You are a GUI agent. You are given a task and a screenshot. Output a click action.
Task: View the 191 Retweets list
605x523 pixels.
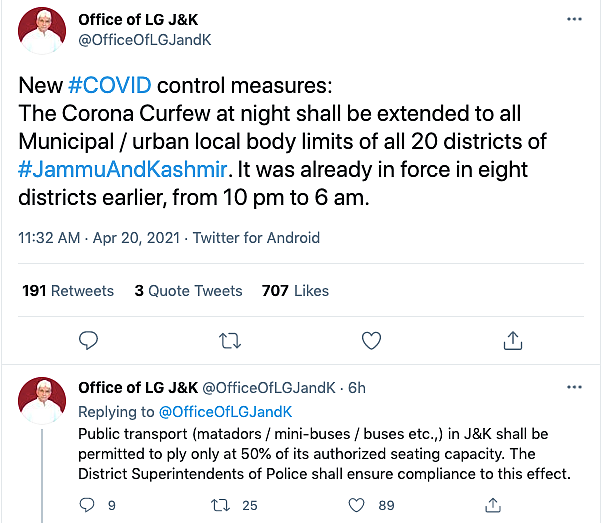(68, 291)
